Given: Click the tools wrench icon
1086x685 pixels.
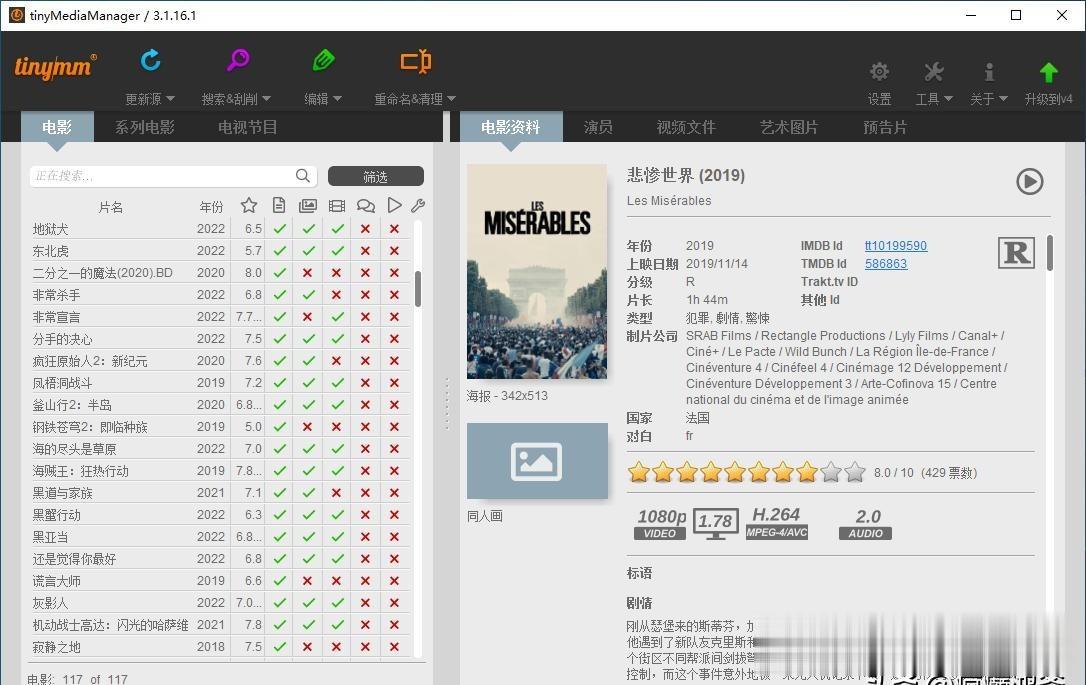Looking at the screenshot, I should click(934, 71).
